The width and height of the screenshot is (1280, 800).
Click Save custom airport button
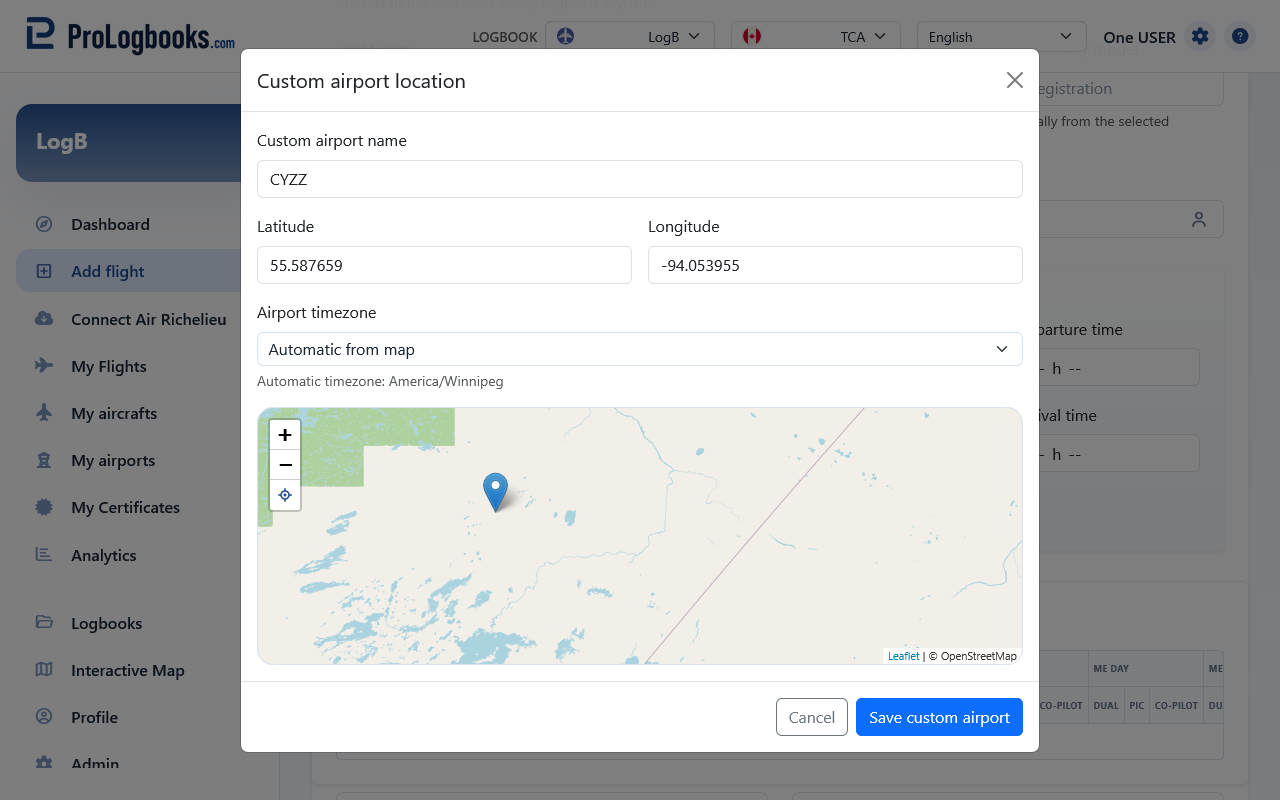point(939,717)
